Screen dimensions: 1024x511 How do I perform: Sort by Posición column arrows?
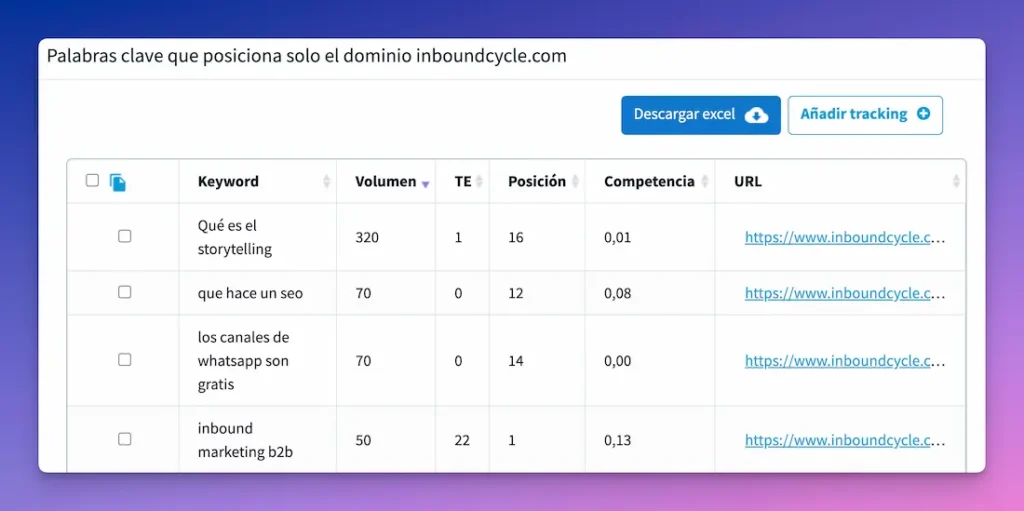pos(575,182)
